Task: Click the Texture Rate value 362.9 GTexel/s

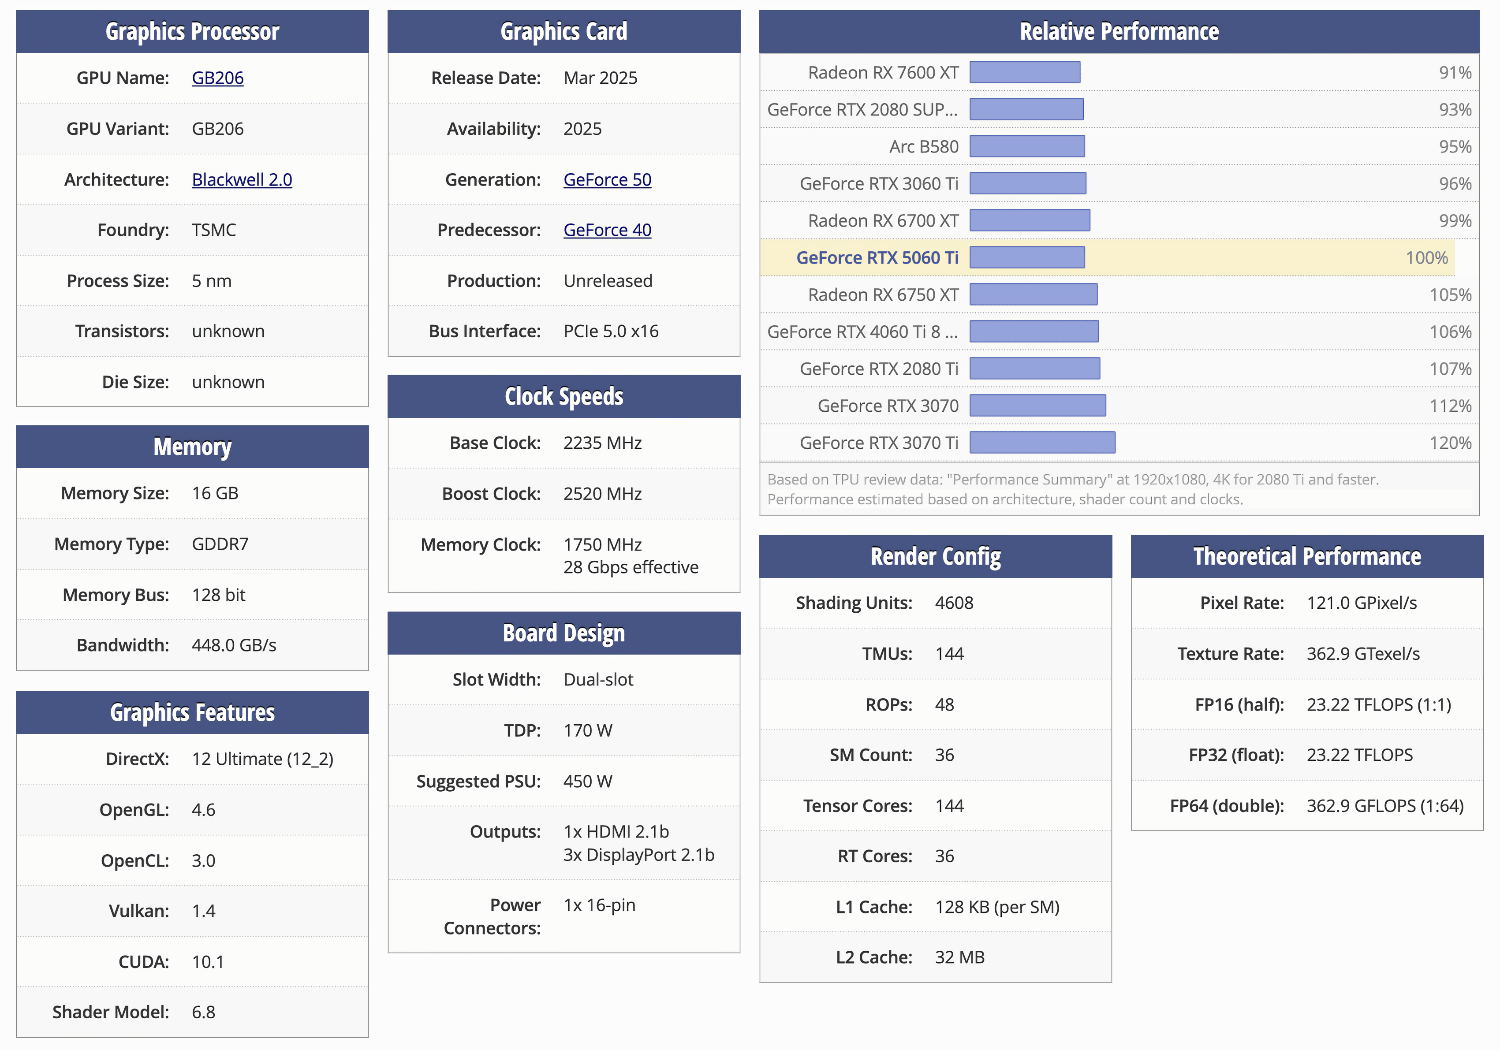Action: [x=1363, y=654]
